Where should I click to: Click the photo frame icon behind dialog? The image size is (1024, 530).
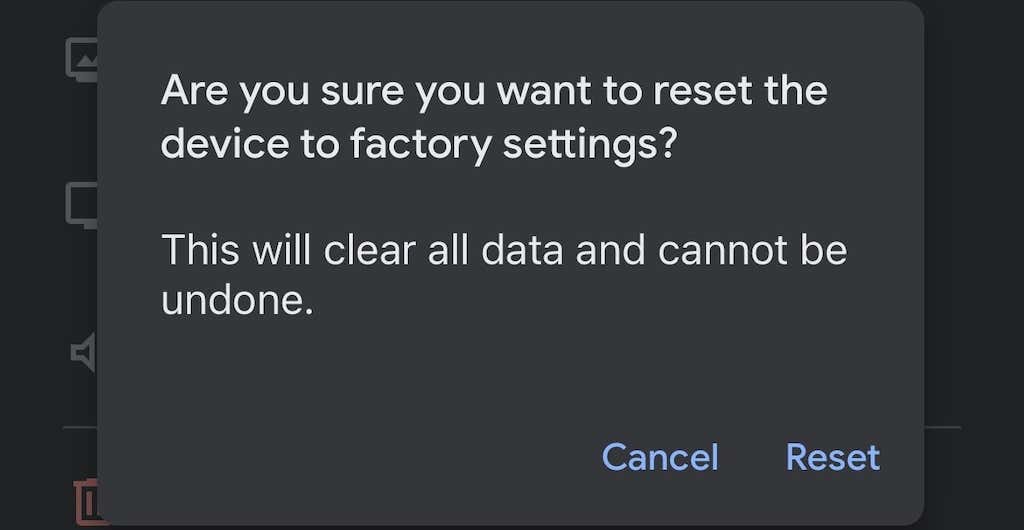pyautogui.click(x=82, y=60)
